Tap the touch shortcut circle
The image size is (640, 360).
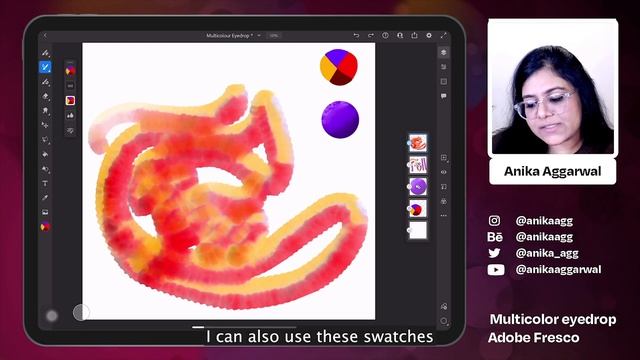(x=81, y=312)
